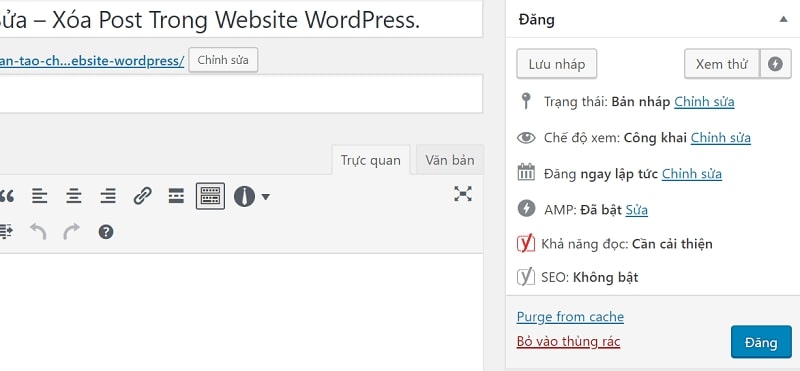Viewport: 800px width, 371px height.
Task: Click Purge from cache link
Action: (570, 317)
